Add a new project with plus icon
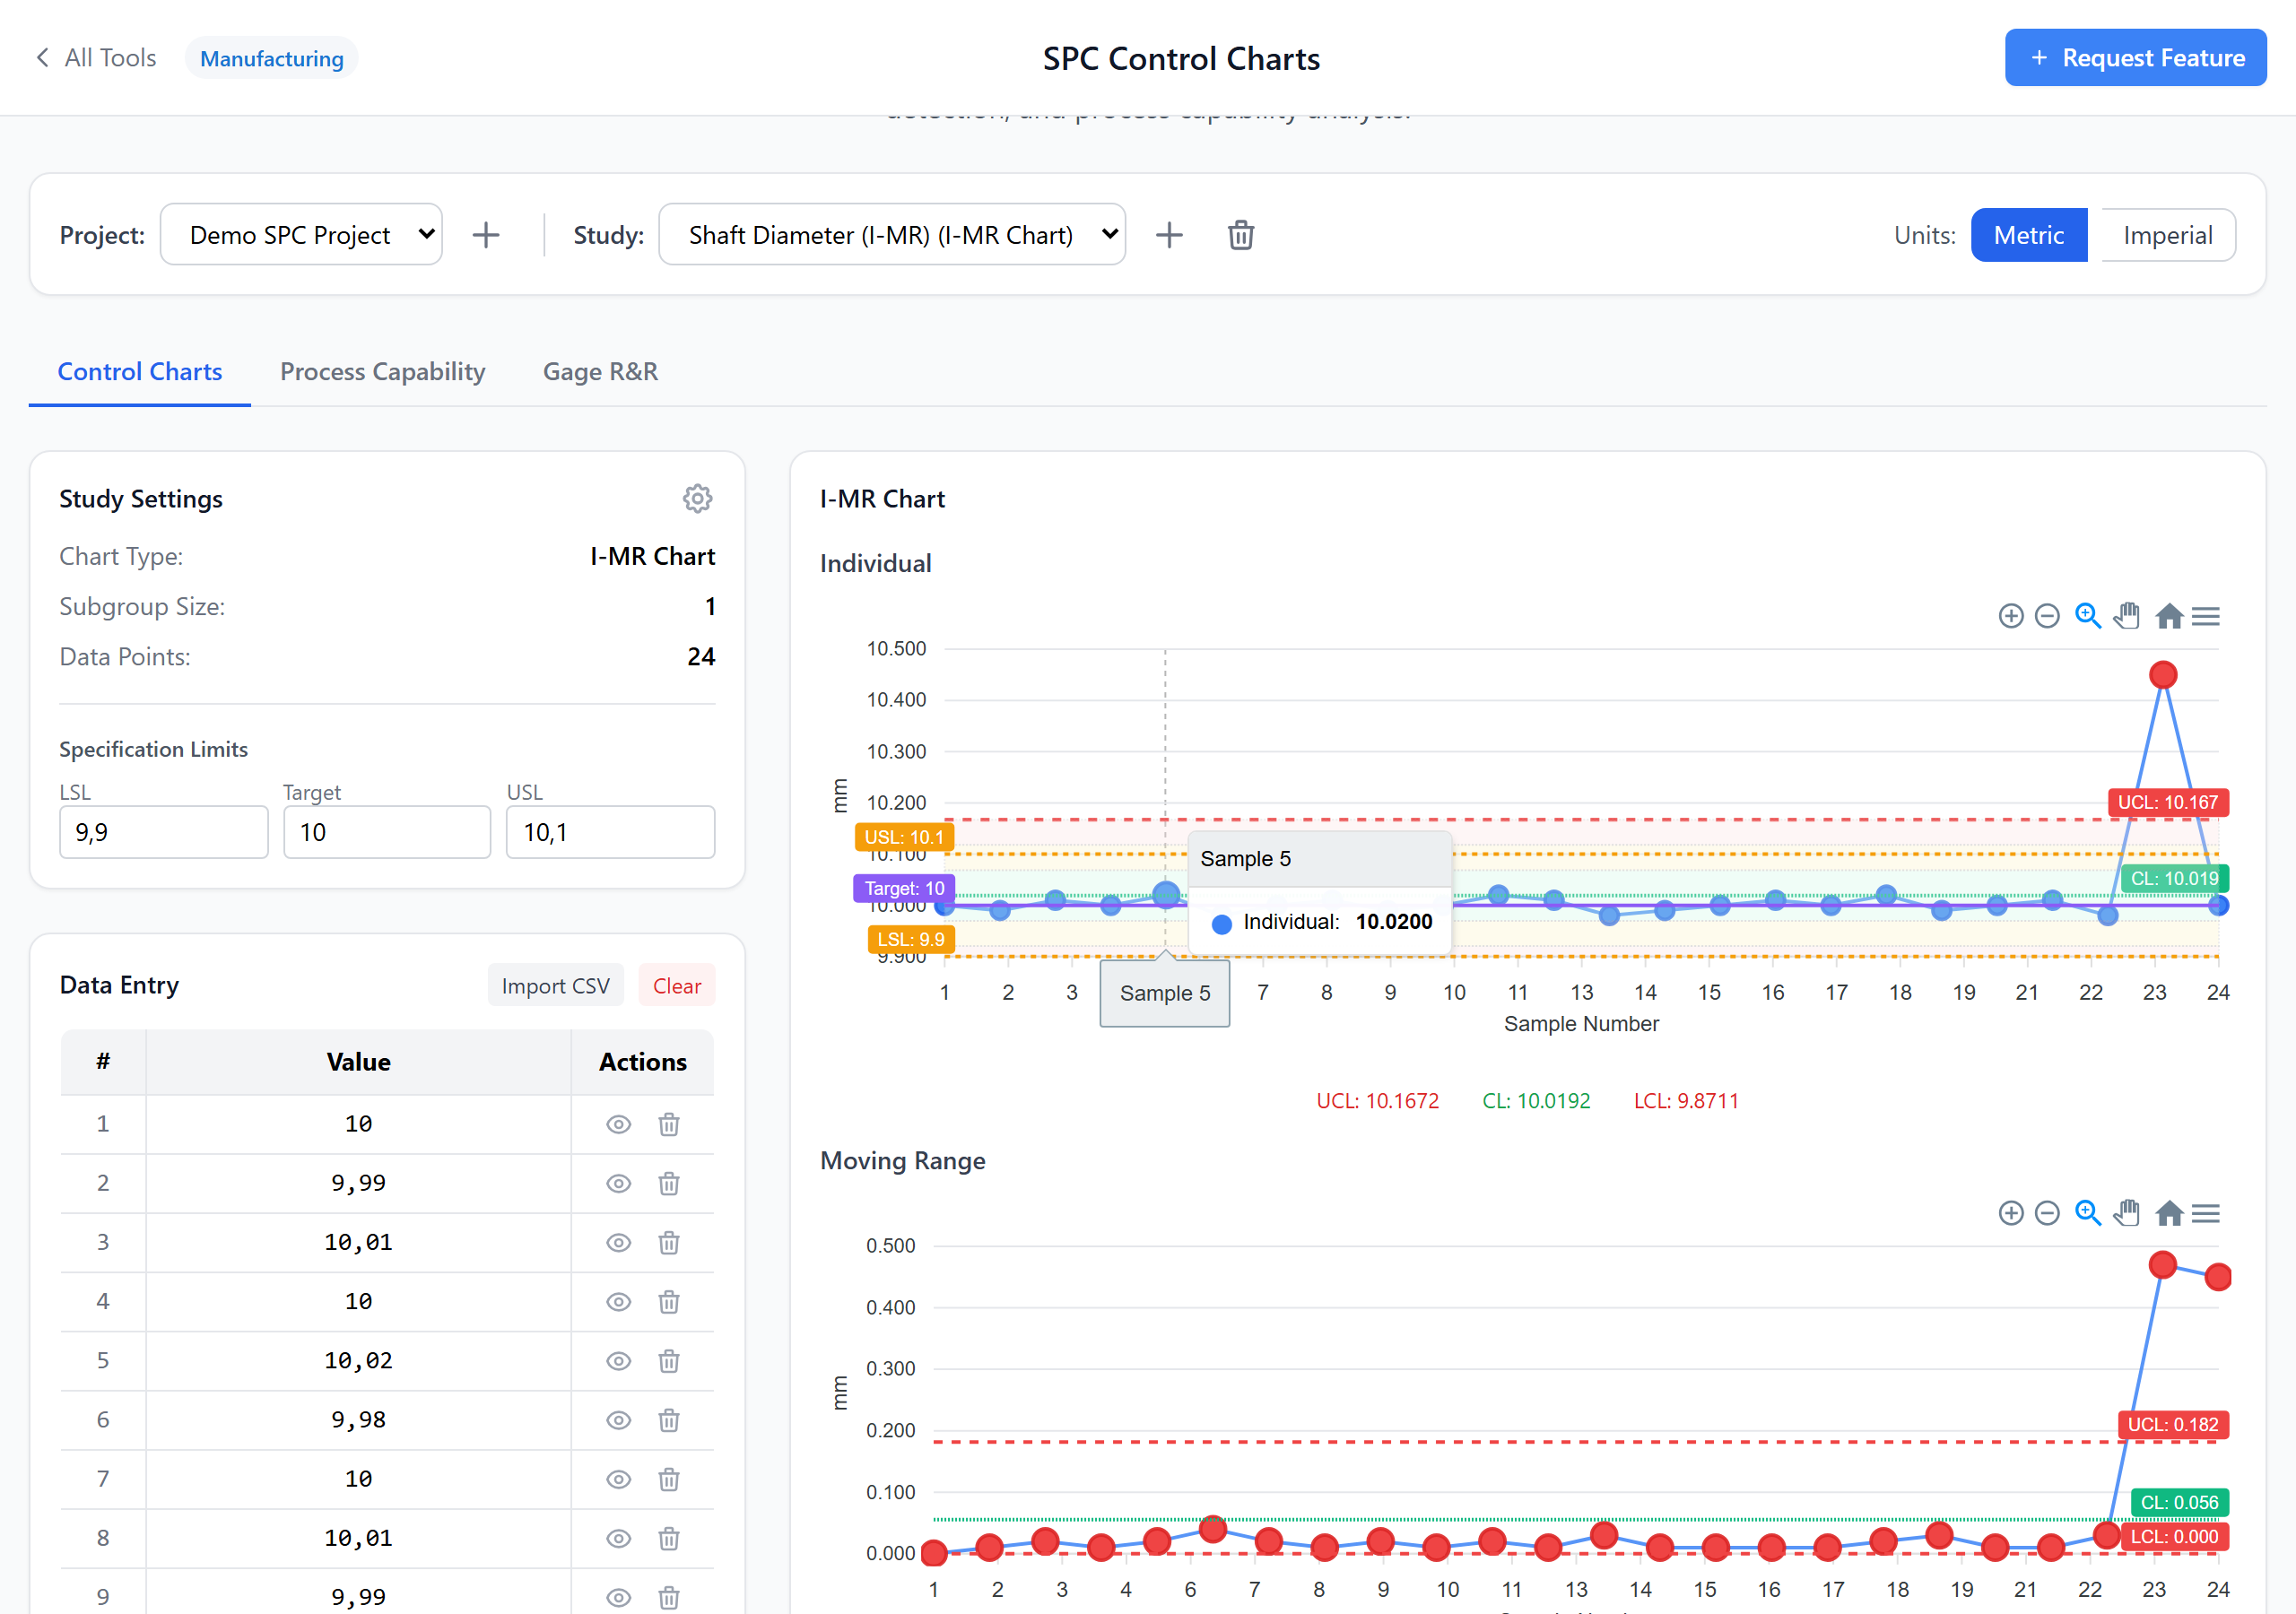Image resolution: width=2296 pixels, height=1614 pixels. coord(486,235)
